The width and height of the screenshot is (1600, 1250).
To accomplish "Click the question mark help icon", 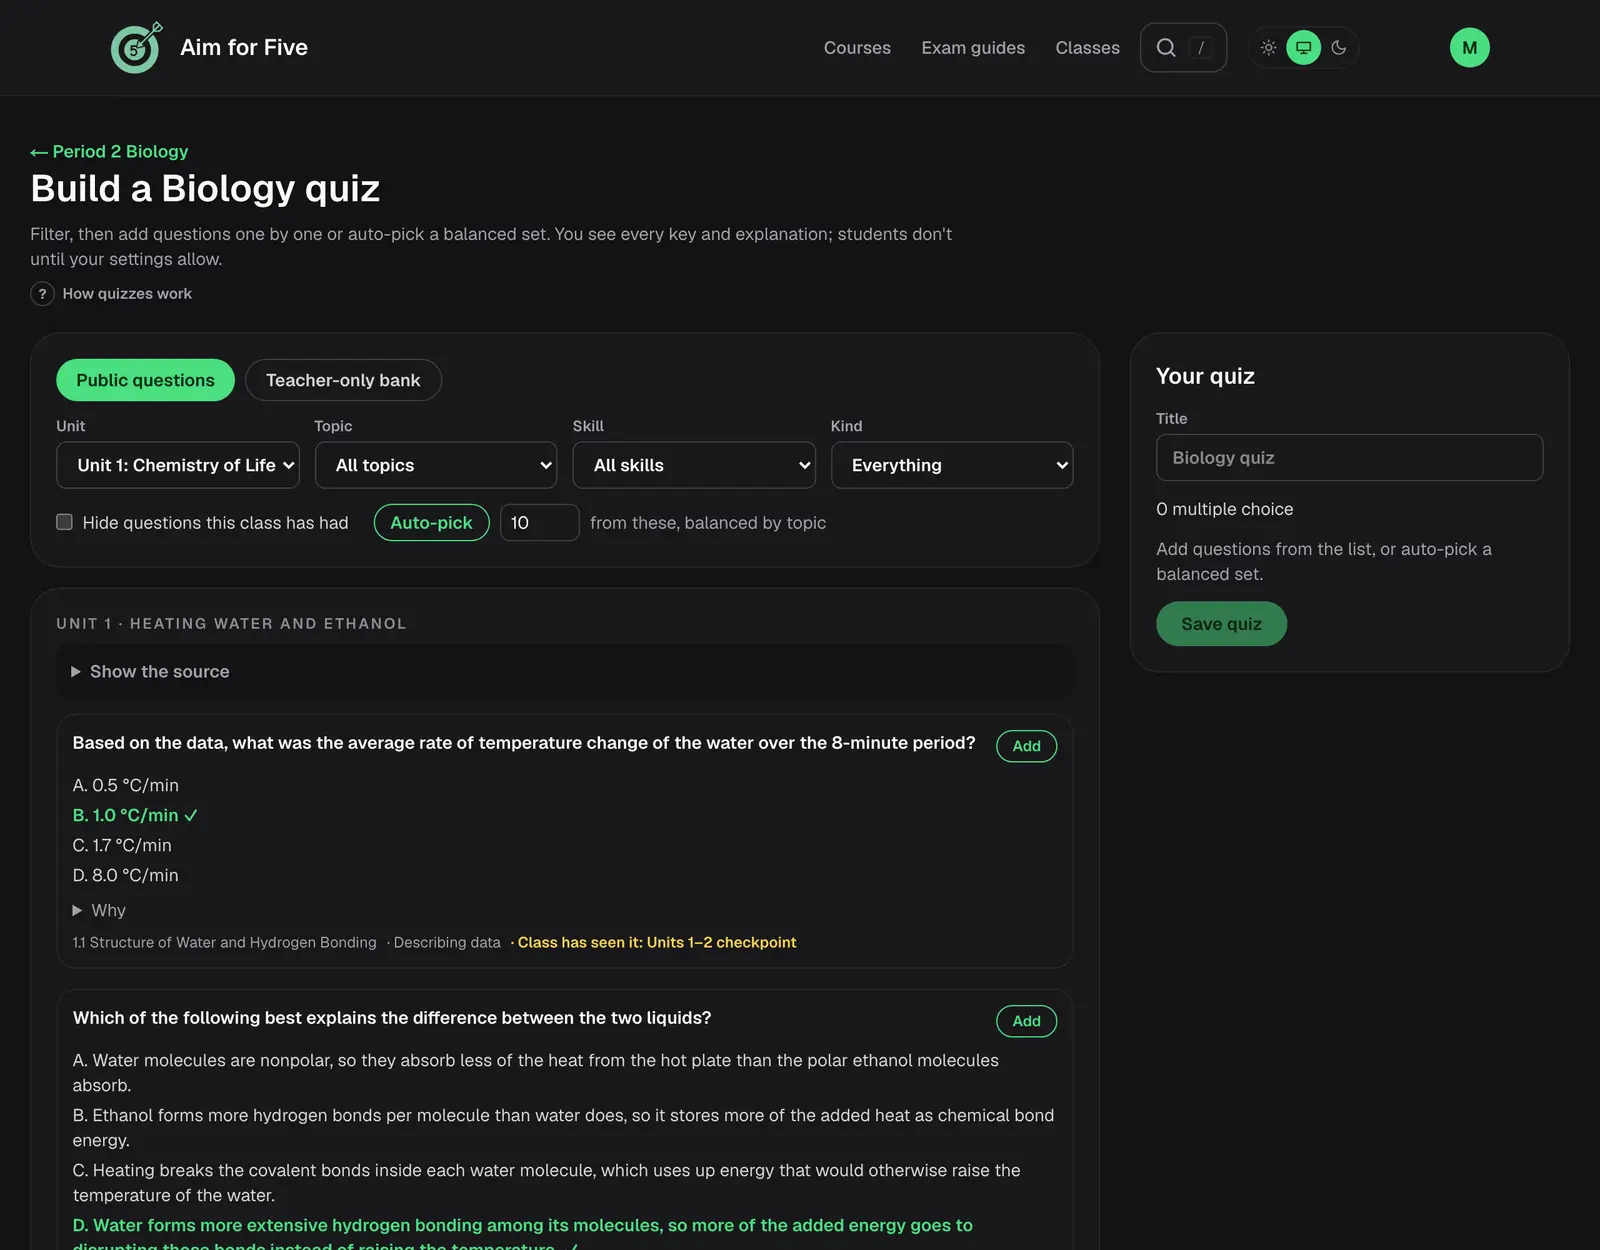I will pyautogui.click(x=42, y=294).
